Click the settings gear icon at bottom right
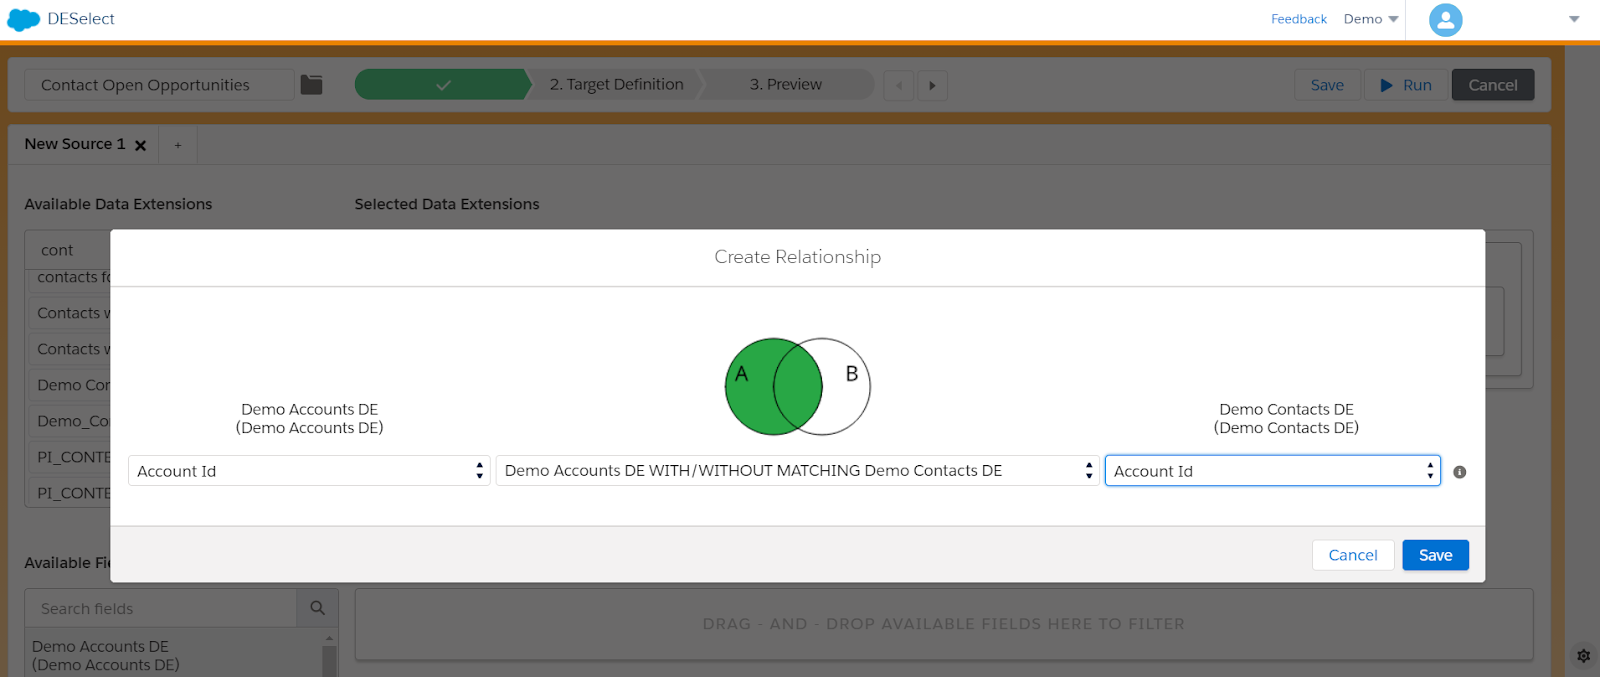This screenshot has width=1600, height=677. pyautogui.click(x=1583, y=656)
